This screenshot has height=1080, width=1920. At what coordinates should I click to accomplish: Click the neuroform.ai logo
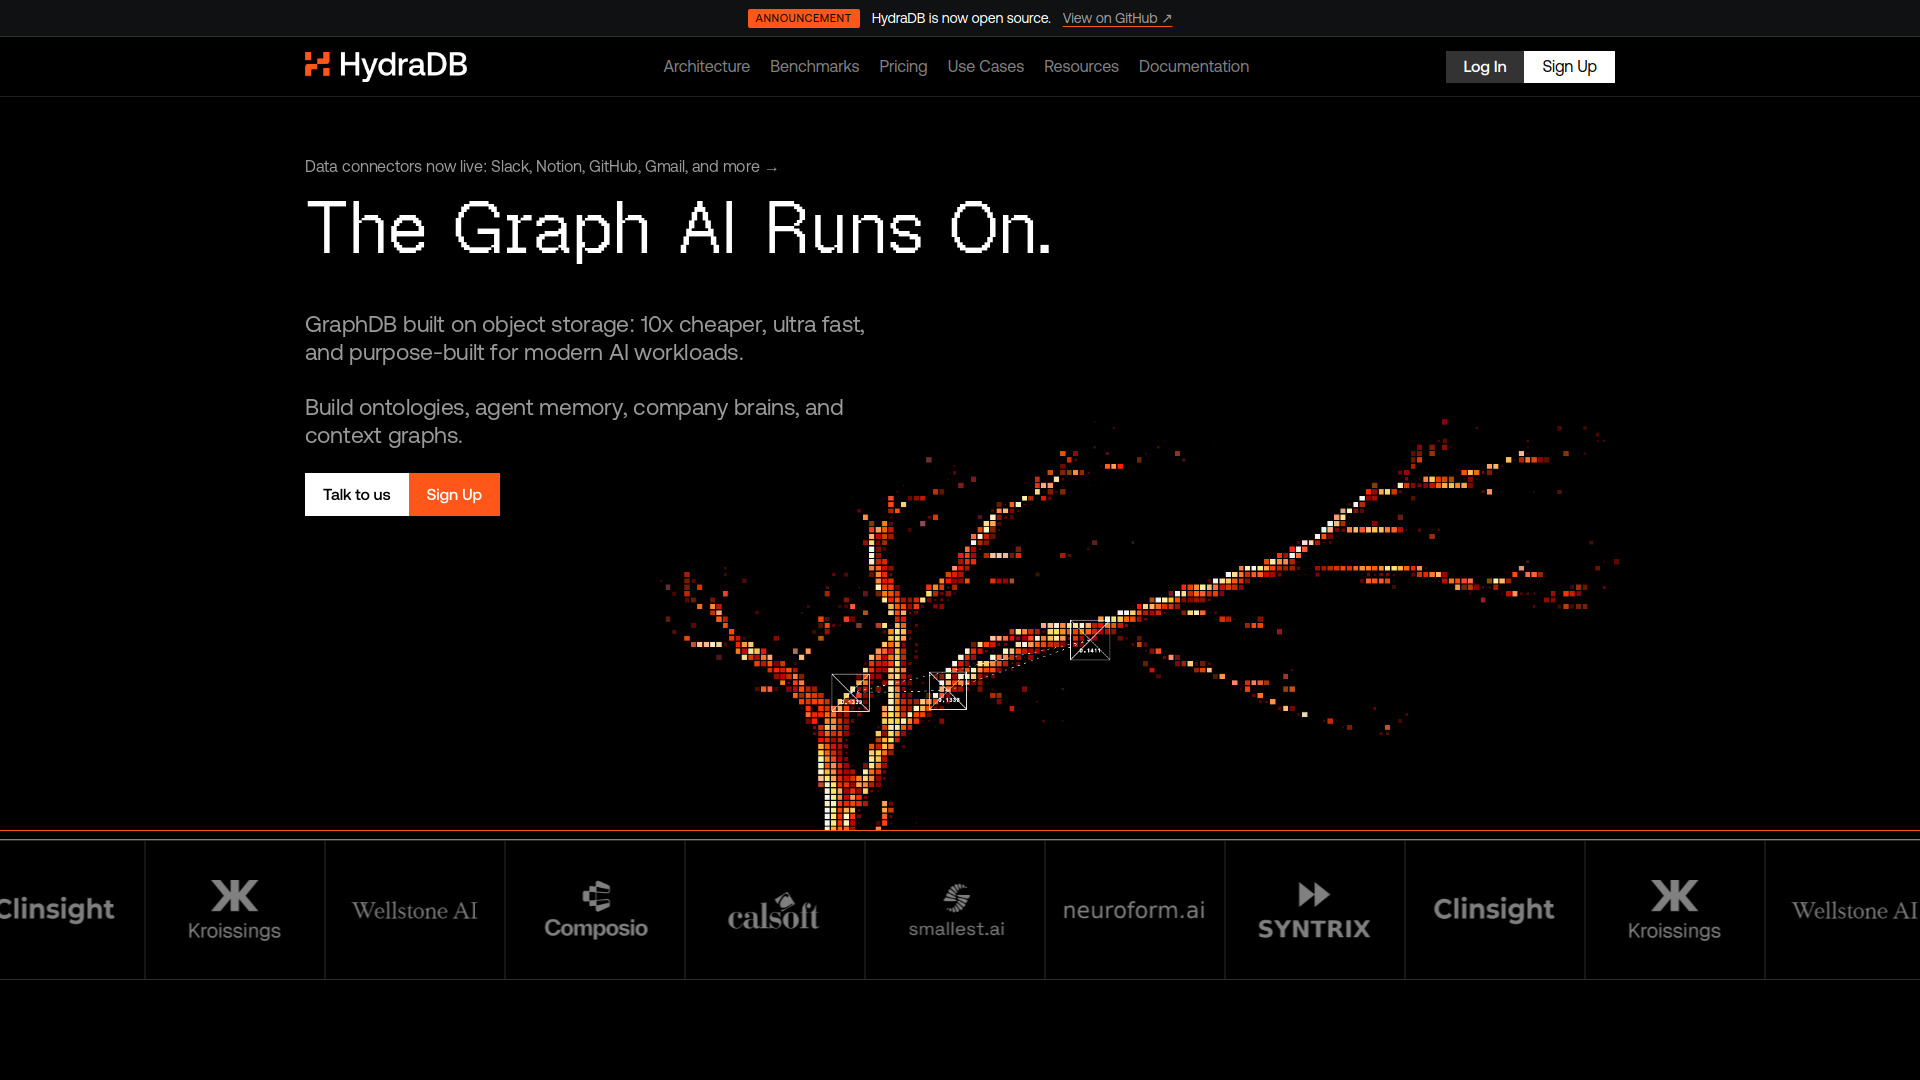coord(1134,910)
